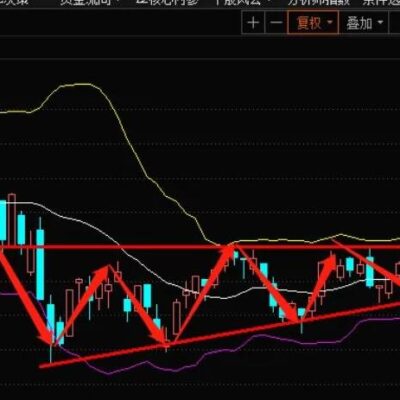Open the 分析师指数 tab
This screenshot has height=400, width=400.
point(319,3)
